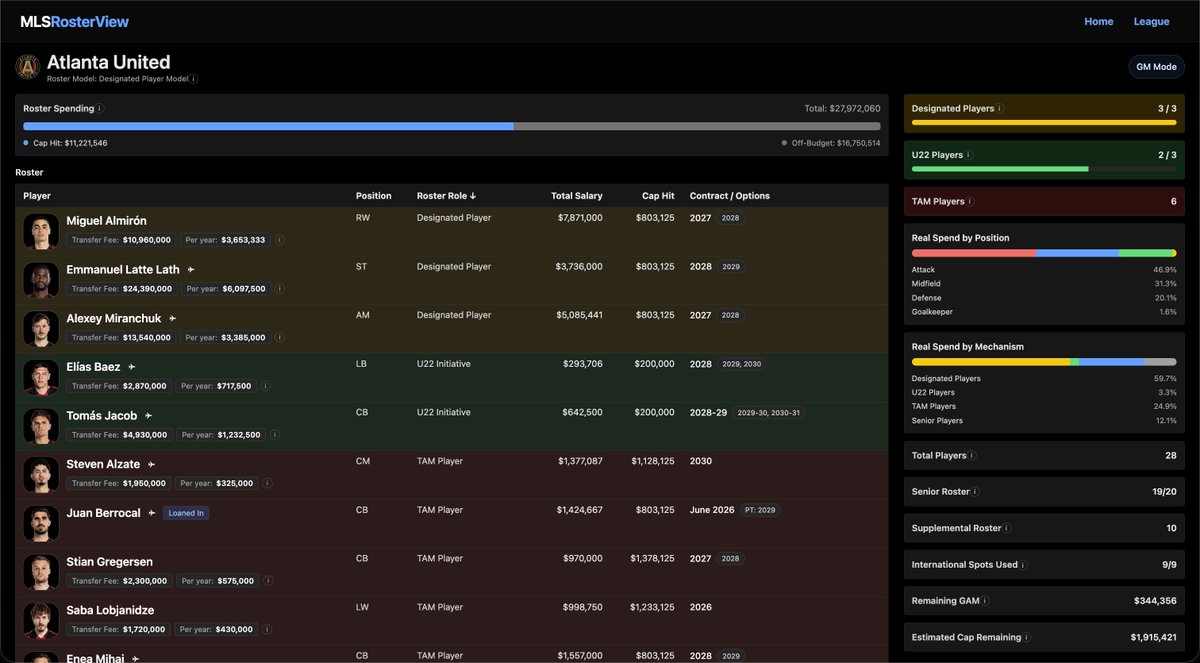Click the PT: 2029 badge for Berrocal
Viewport: 1200px width, 663px height.
point(760,510)
